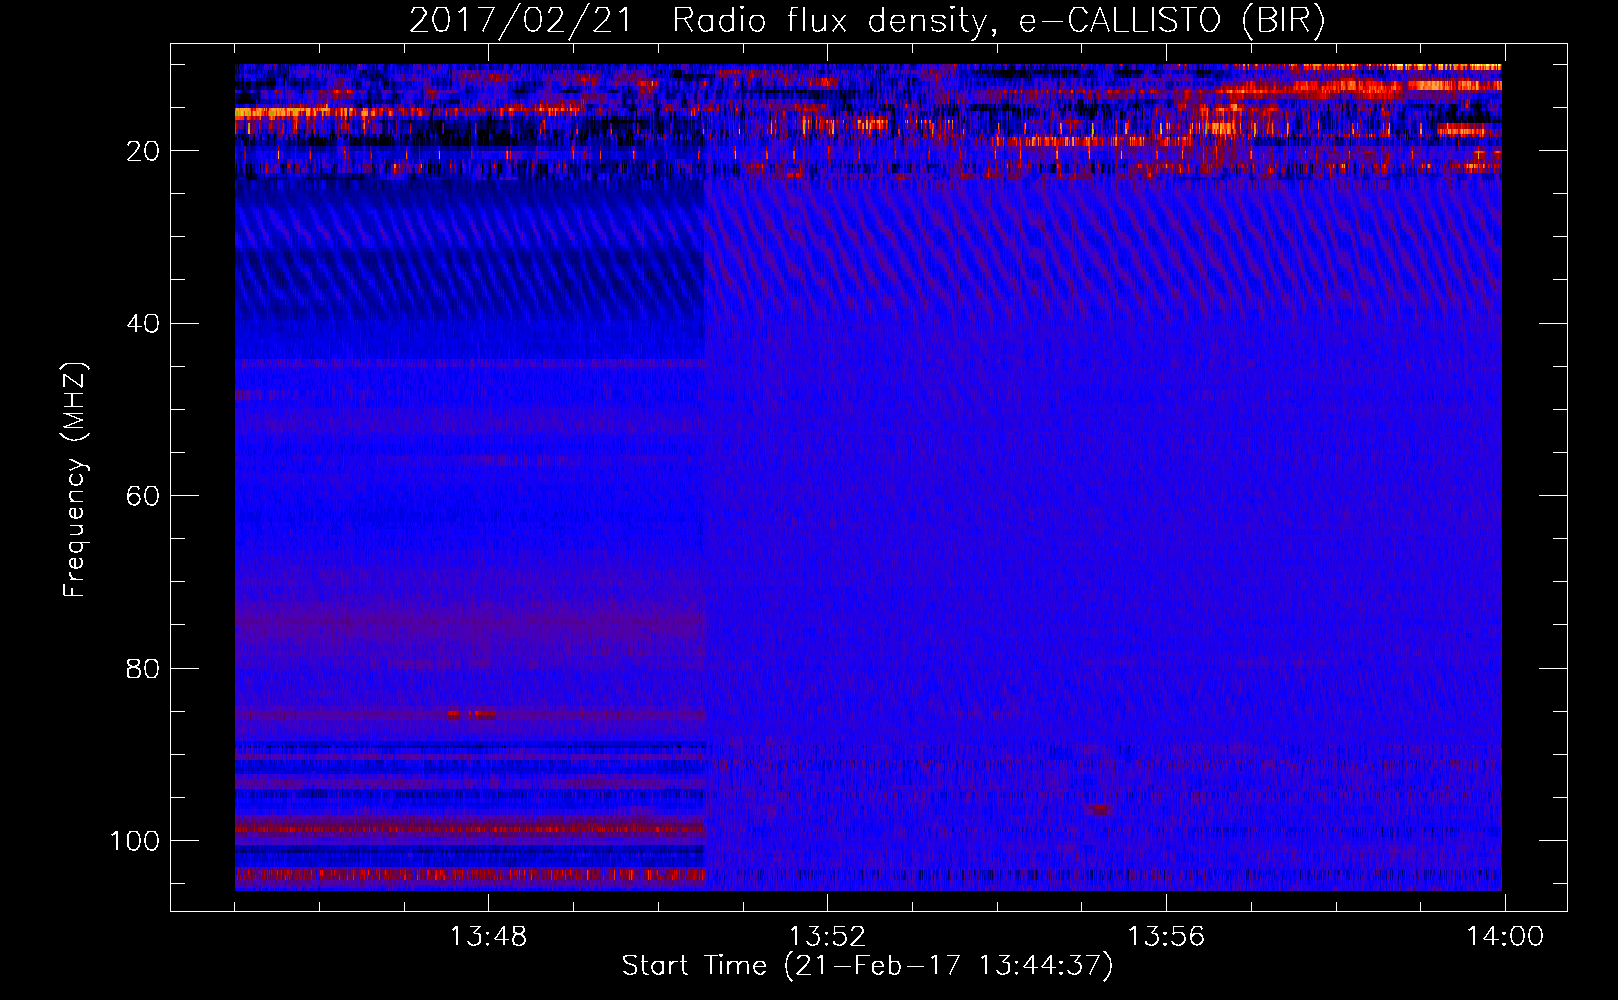Screen dimensions: 1618x1000
Task: Click the "60" frequency tick label
Action: tap(144, 496)
